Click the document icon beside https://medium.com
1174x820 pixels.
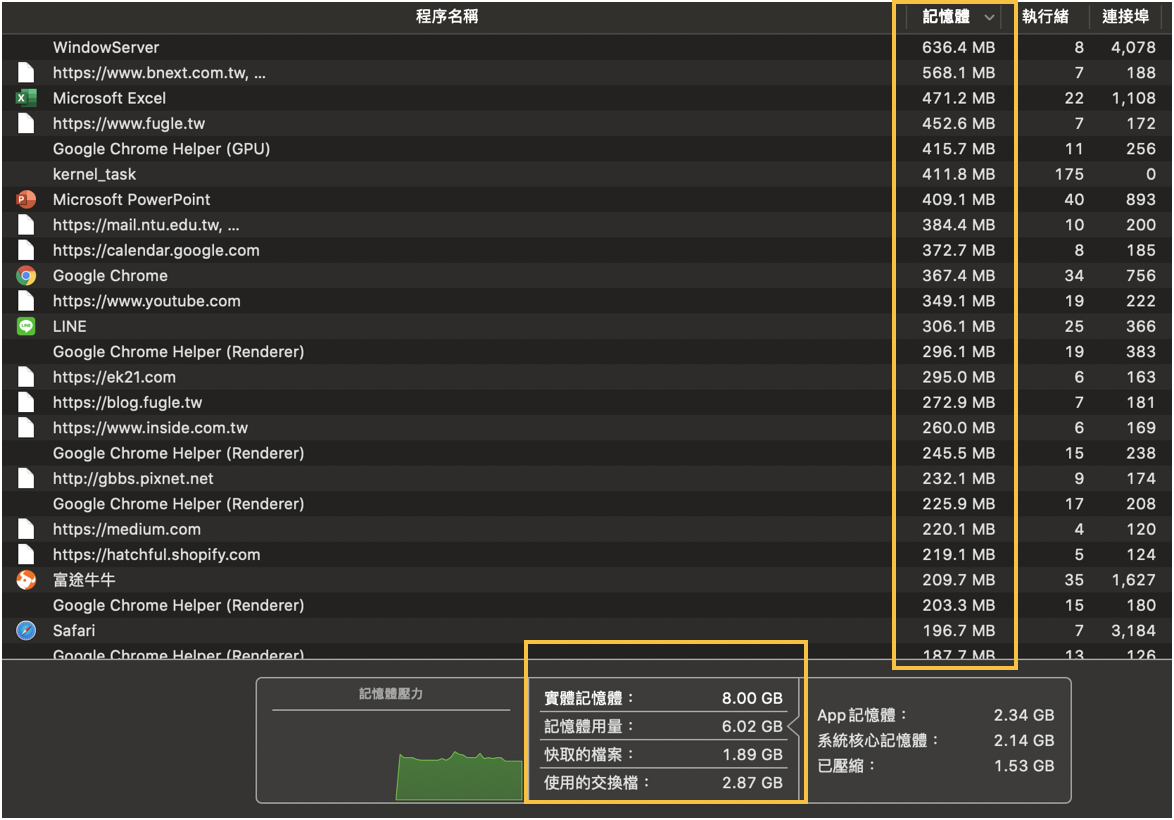click(x=26, y=529)
